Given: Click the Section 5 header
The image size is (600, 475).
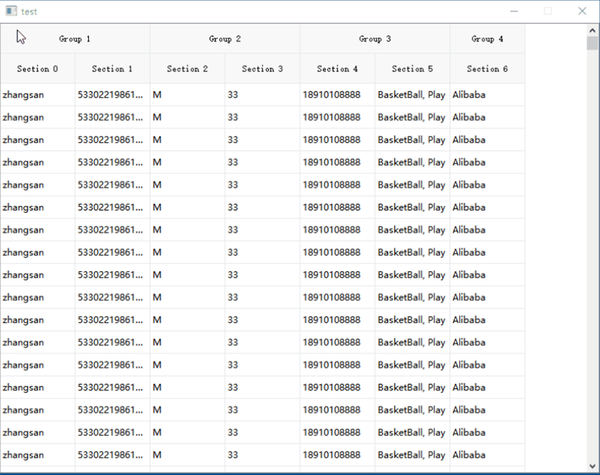Looking at the screenshot, I should (x=412, y=69).
